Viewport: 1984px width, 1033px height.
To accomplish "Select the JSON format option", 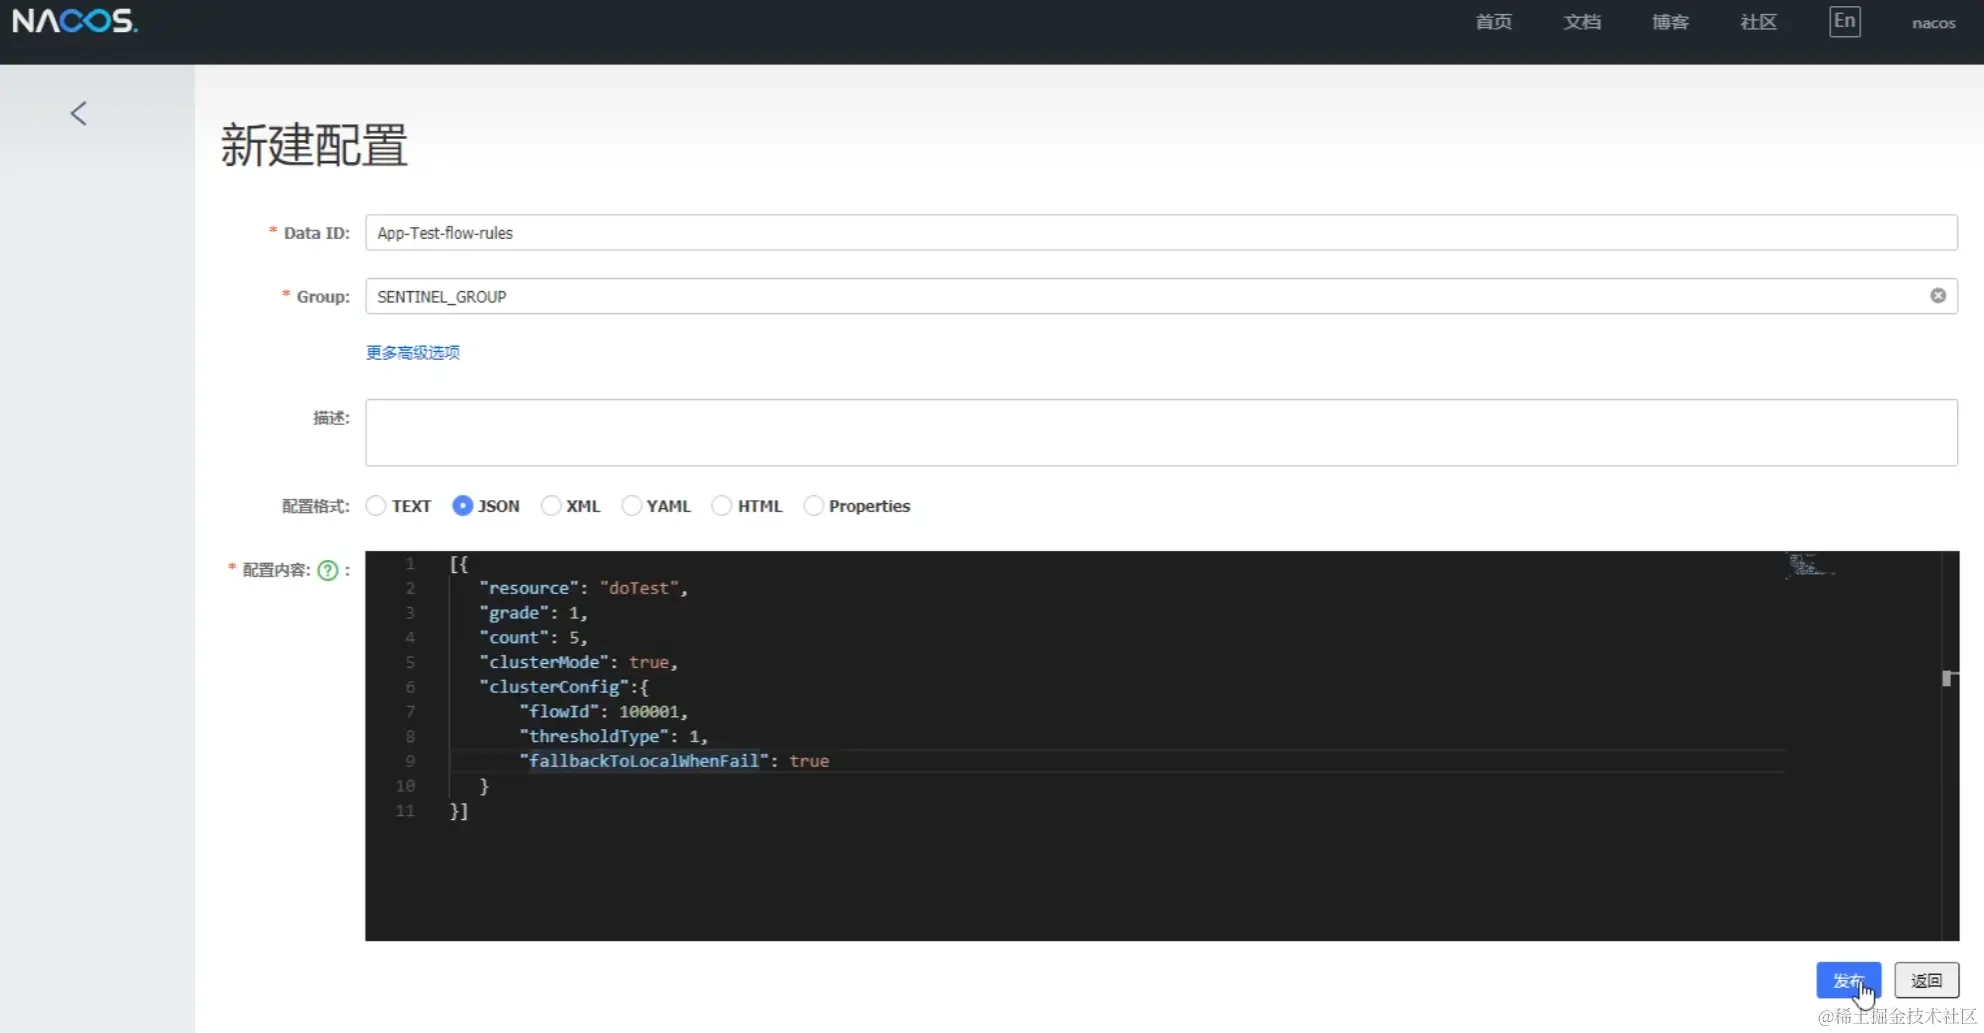I will (462, 506).
